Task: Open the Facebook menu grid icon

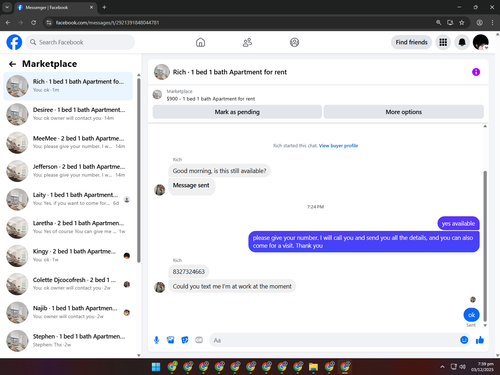Action: [x=443, y=42]
